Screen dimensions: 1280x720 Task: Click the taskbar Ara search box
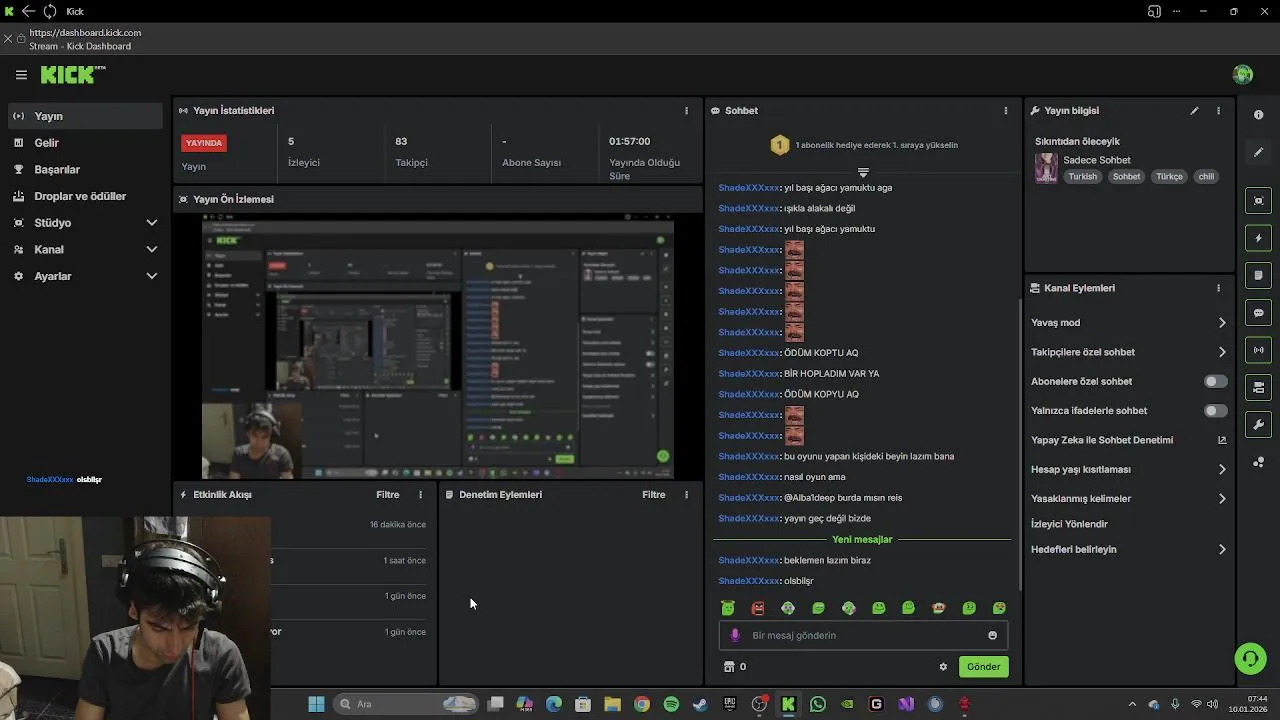pyautogui.click(x=405, y=704)
